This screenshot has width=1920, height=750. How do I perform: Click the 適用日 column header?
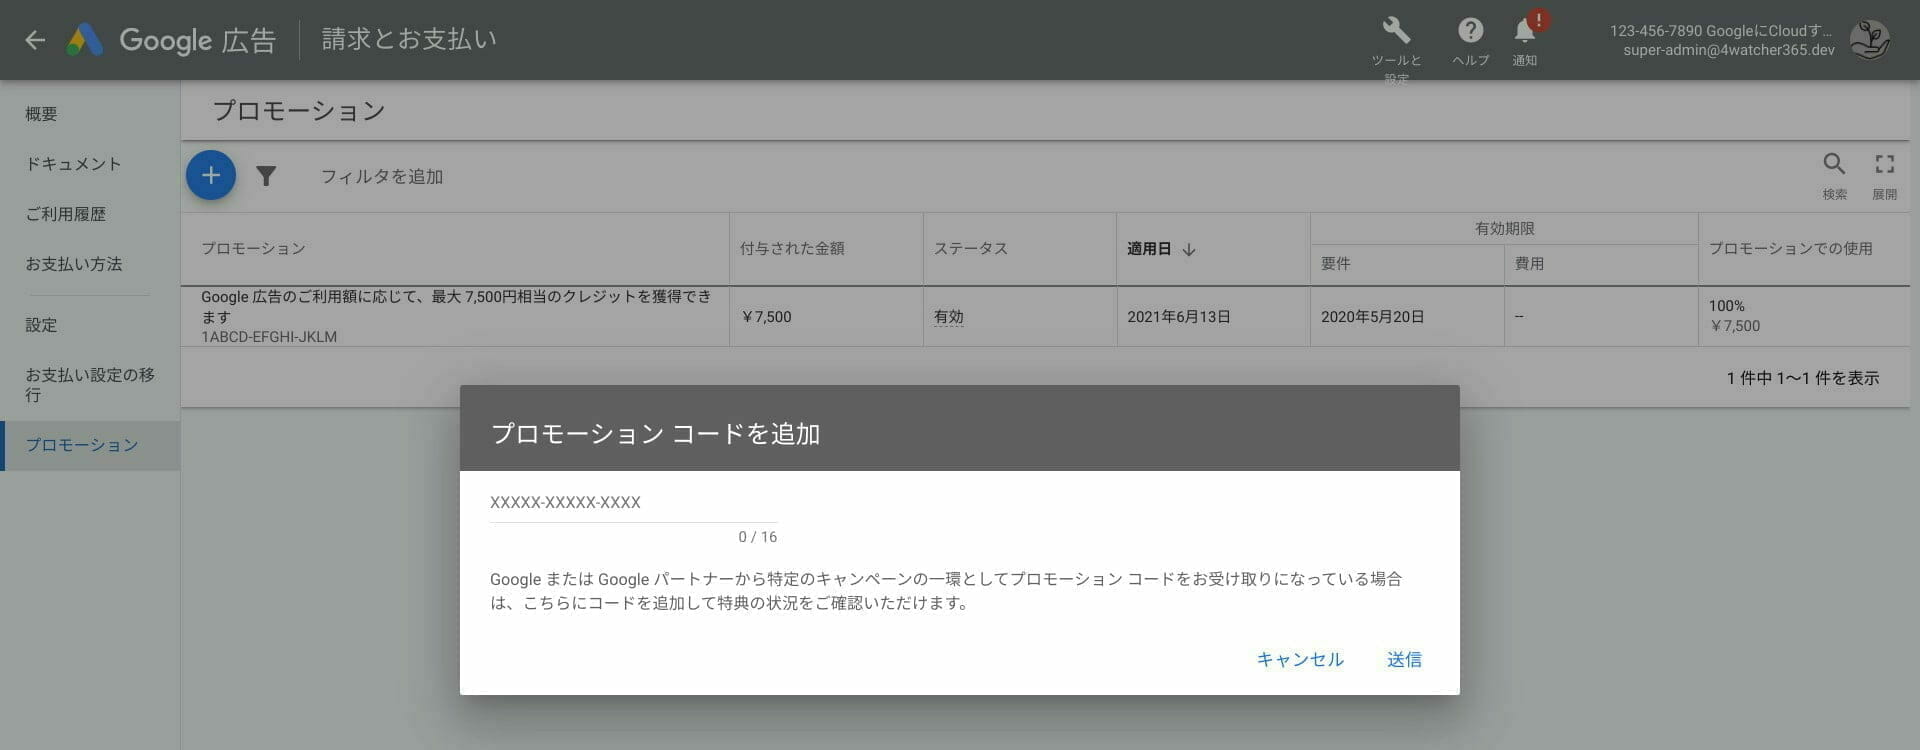point(1149,249)
